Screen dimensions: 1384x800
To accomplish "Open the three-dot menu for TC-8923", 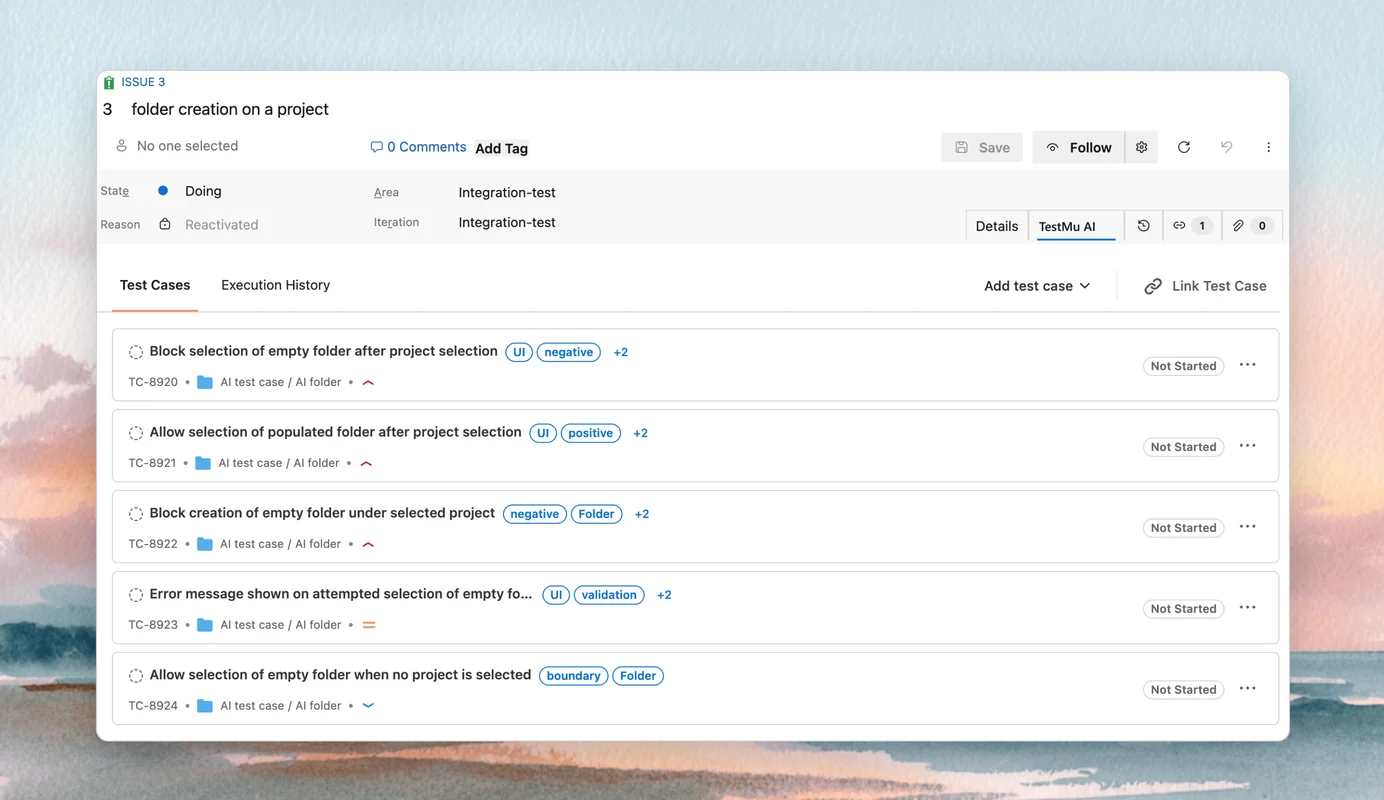I will point(1247,608).
